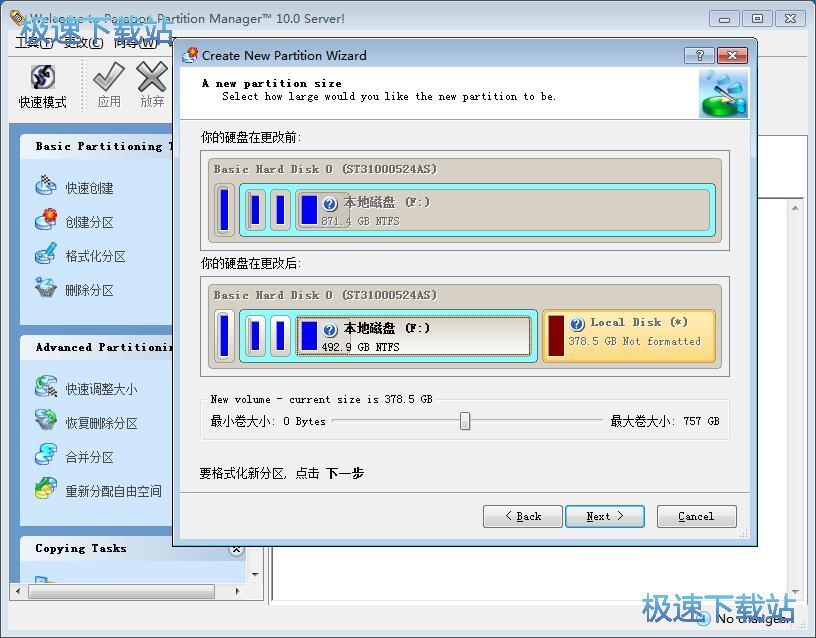Select first small partition in after-change disk
This screenshot has width=816, height=638.
coord(224,336)
